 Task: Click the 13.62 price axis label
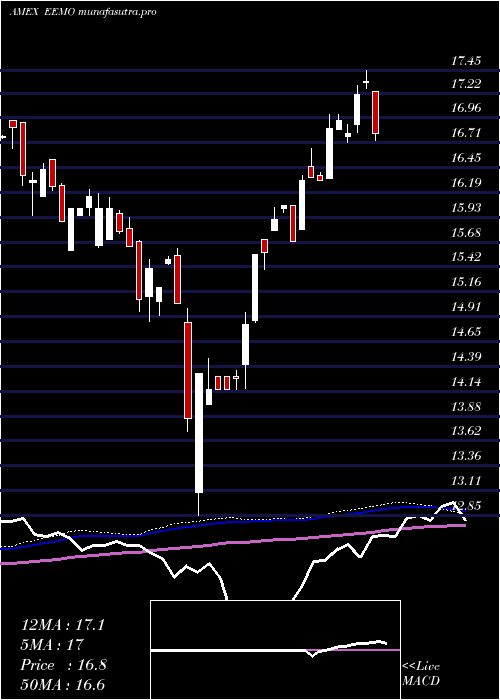coord(466,431)
